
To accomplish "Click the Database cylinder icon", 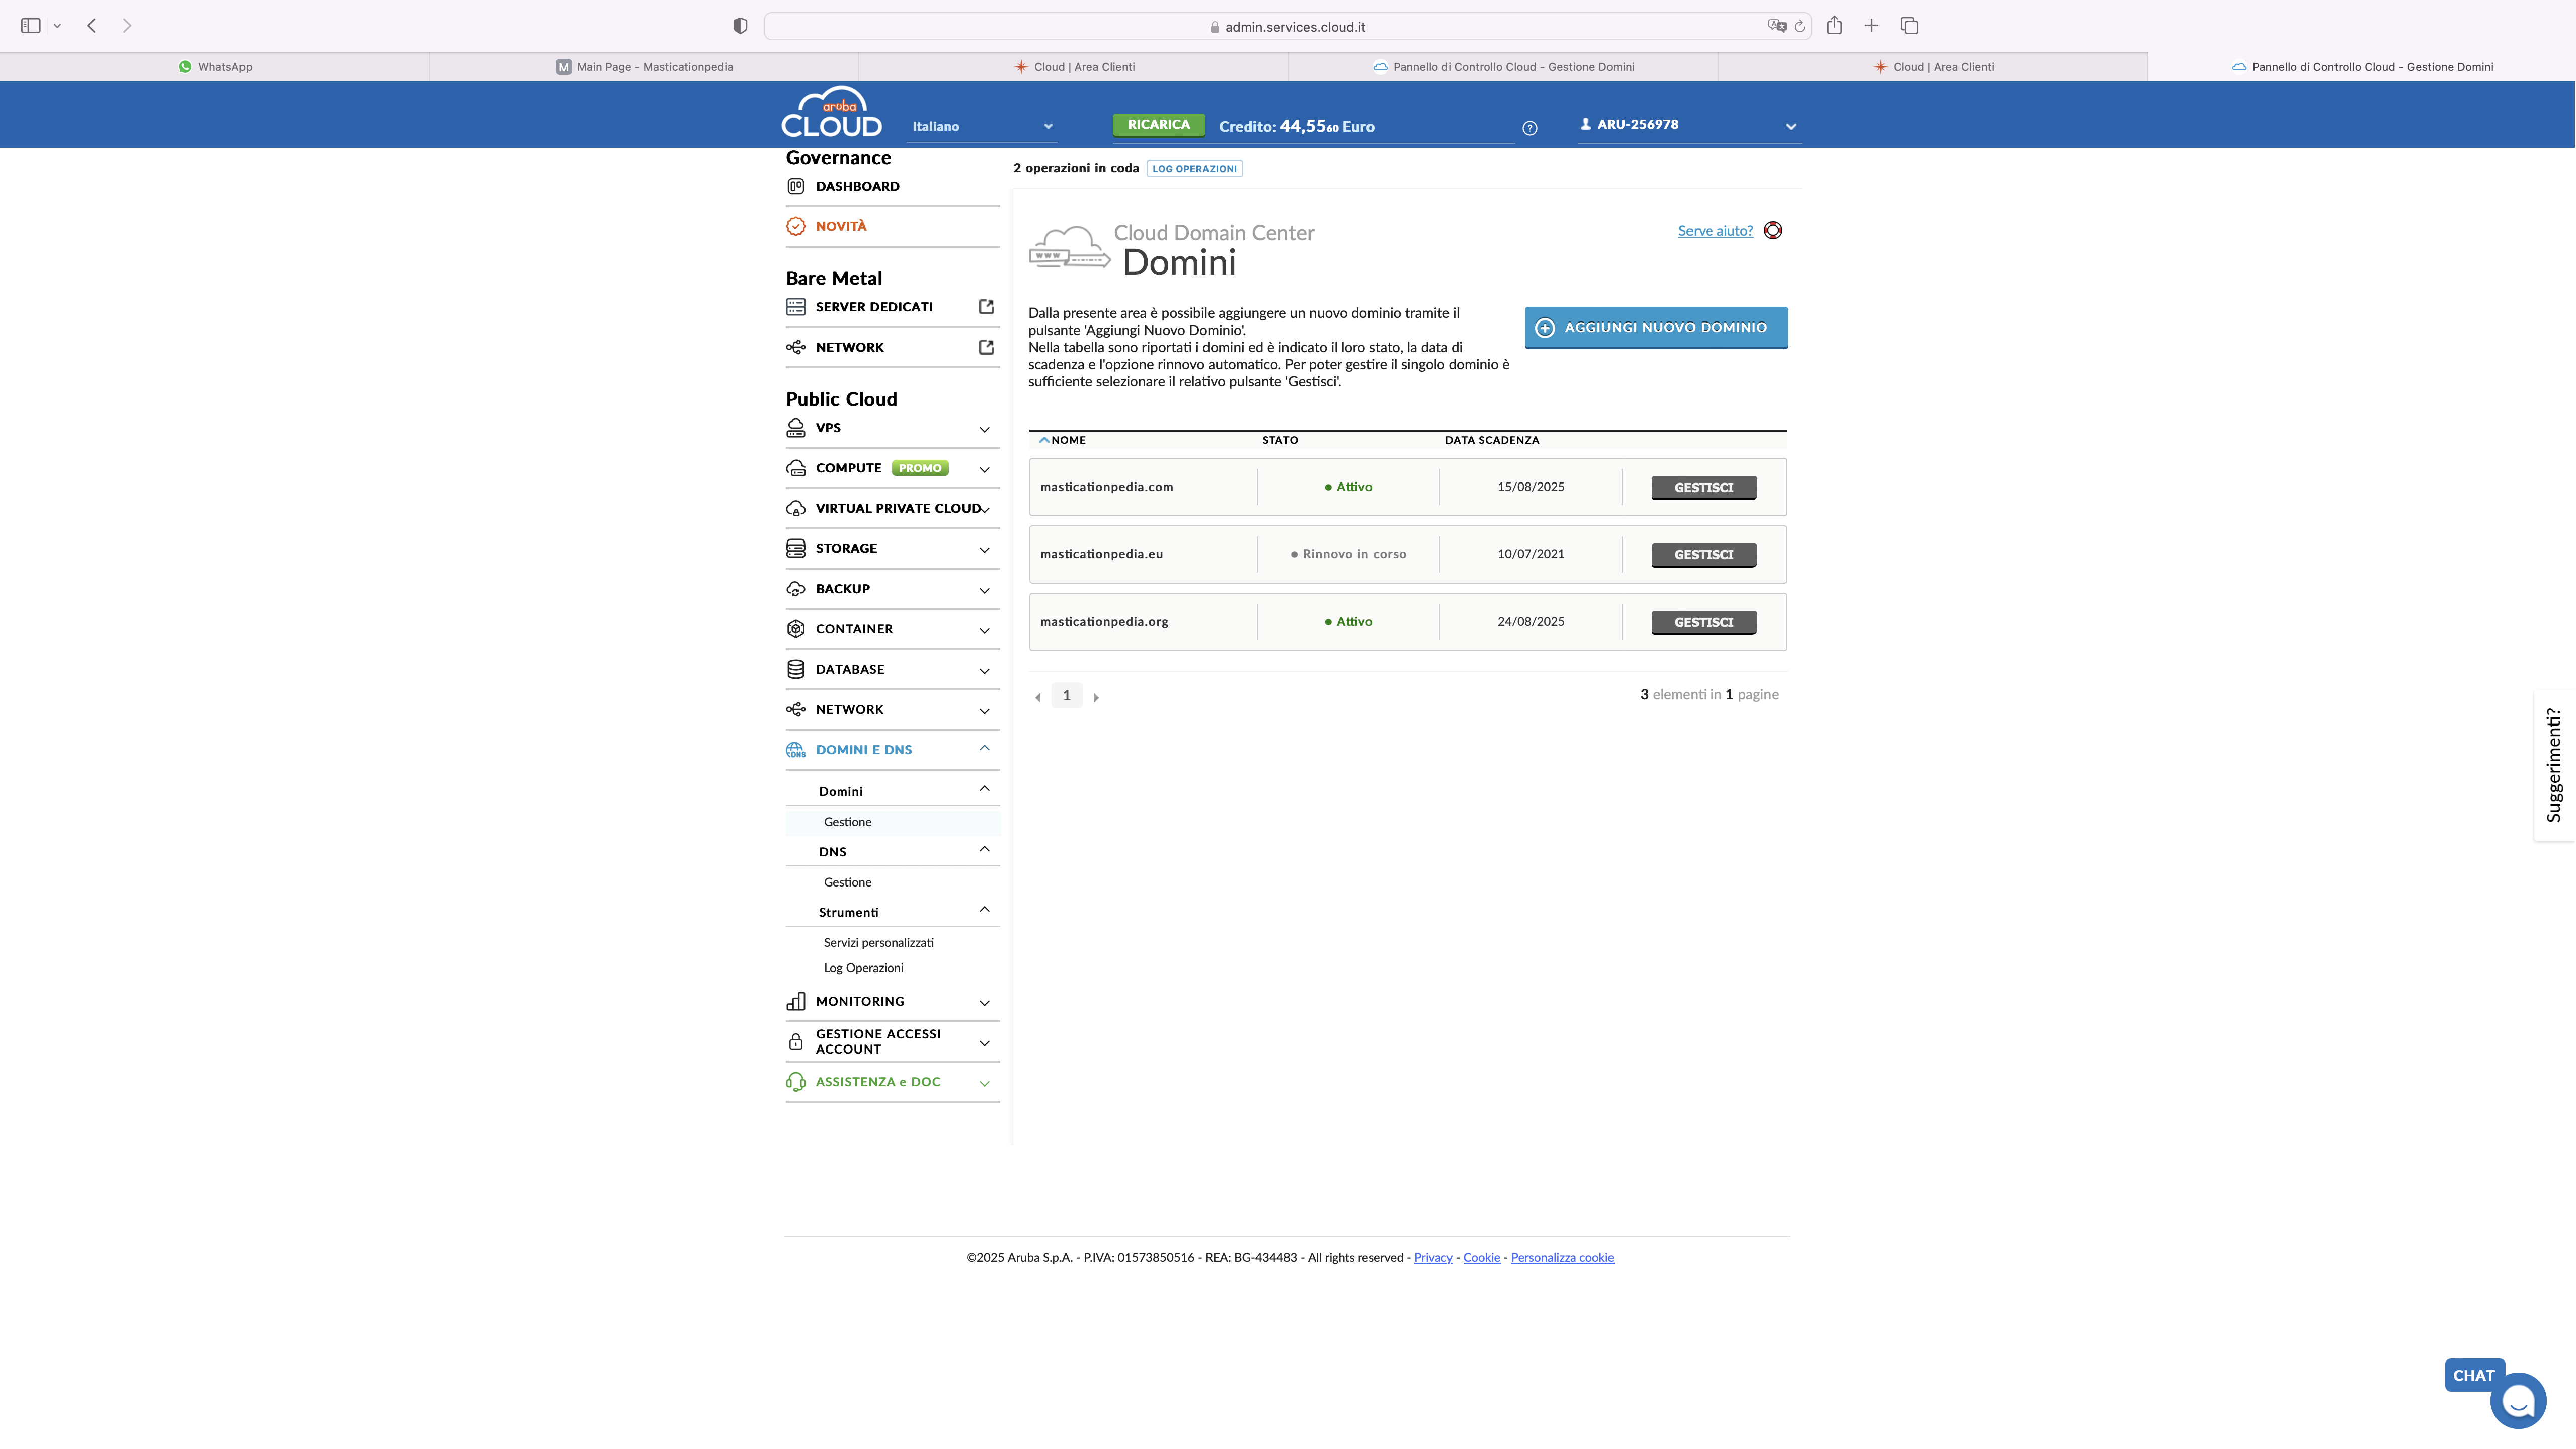I will tap(796, 669).
